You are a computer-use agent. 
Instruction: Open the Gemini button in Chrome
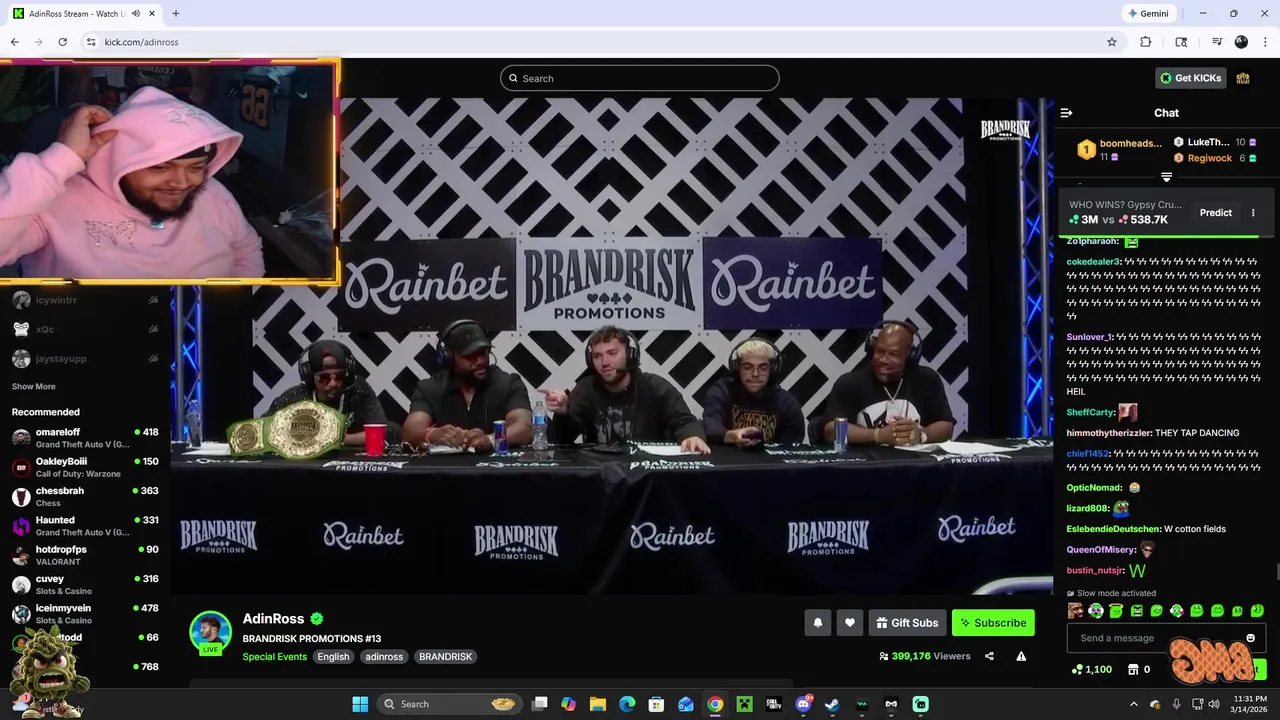(x=1148, y=14)
